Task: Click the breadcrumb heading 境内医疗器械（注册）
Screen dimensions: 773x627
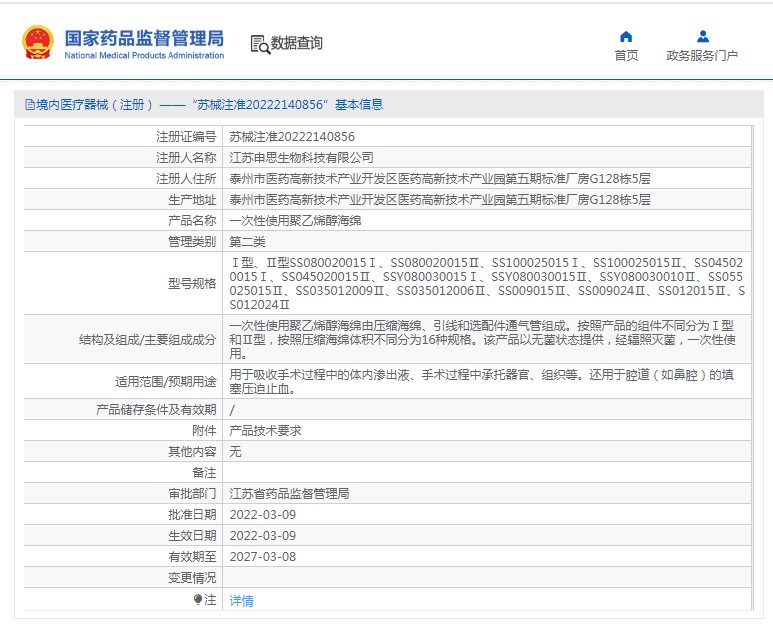Action: pos(94,104)
